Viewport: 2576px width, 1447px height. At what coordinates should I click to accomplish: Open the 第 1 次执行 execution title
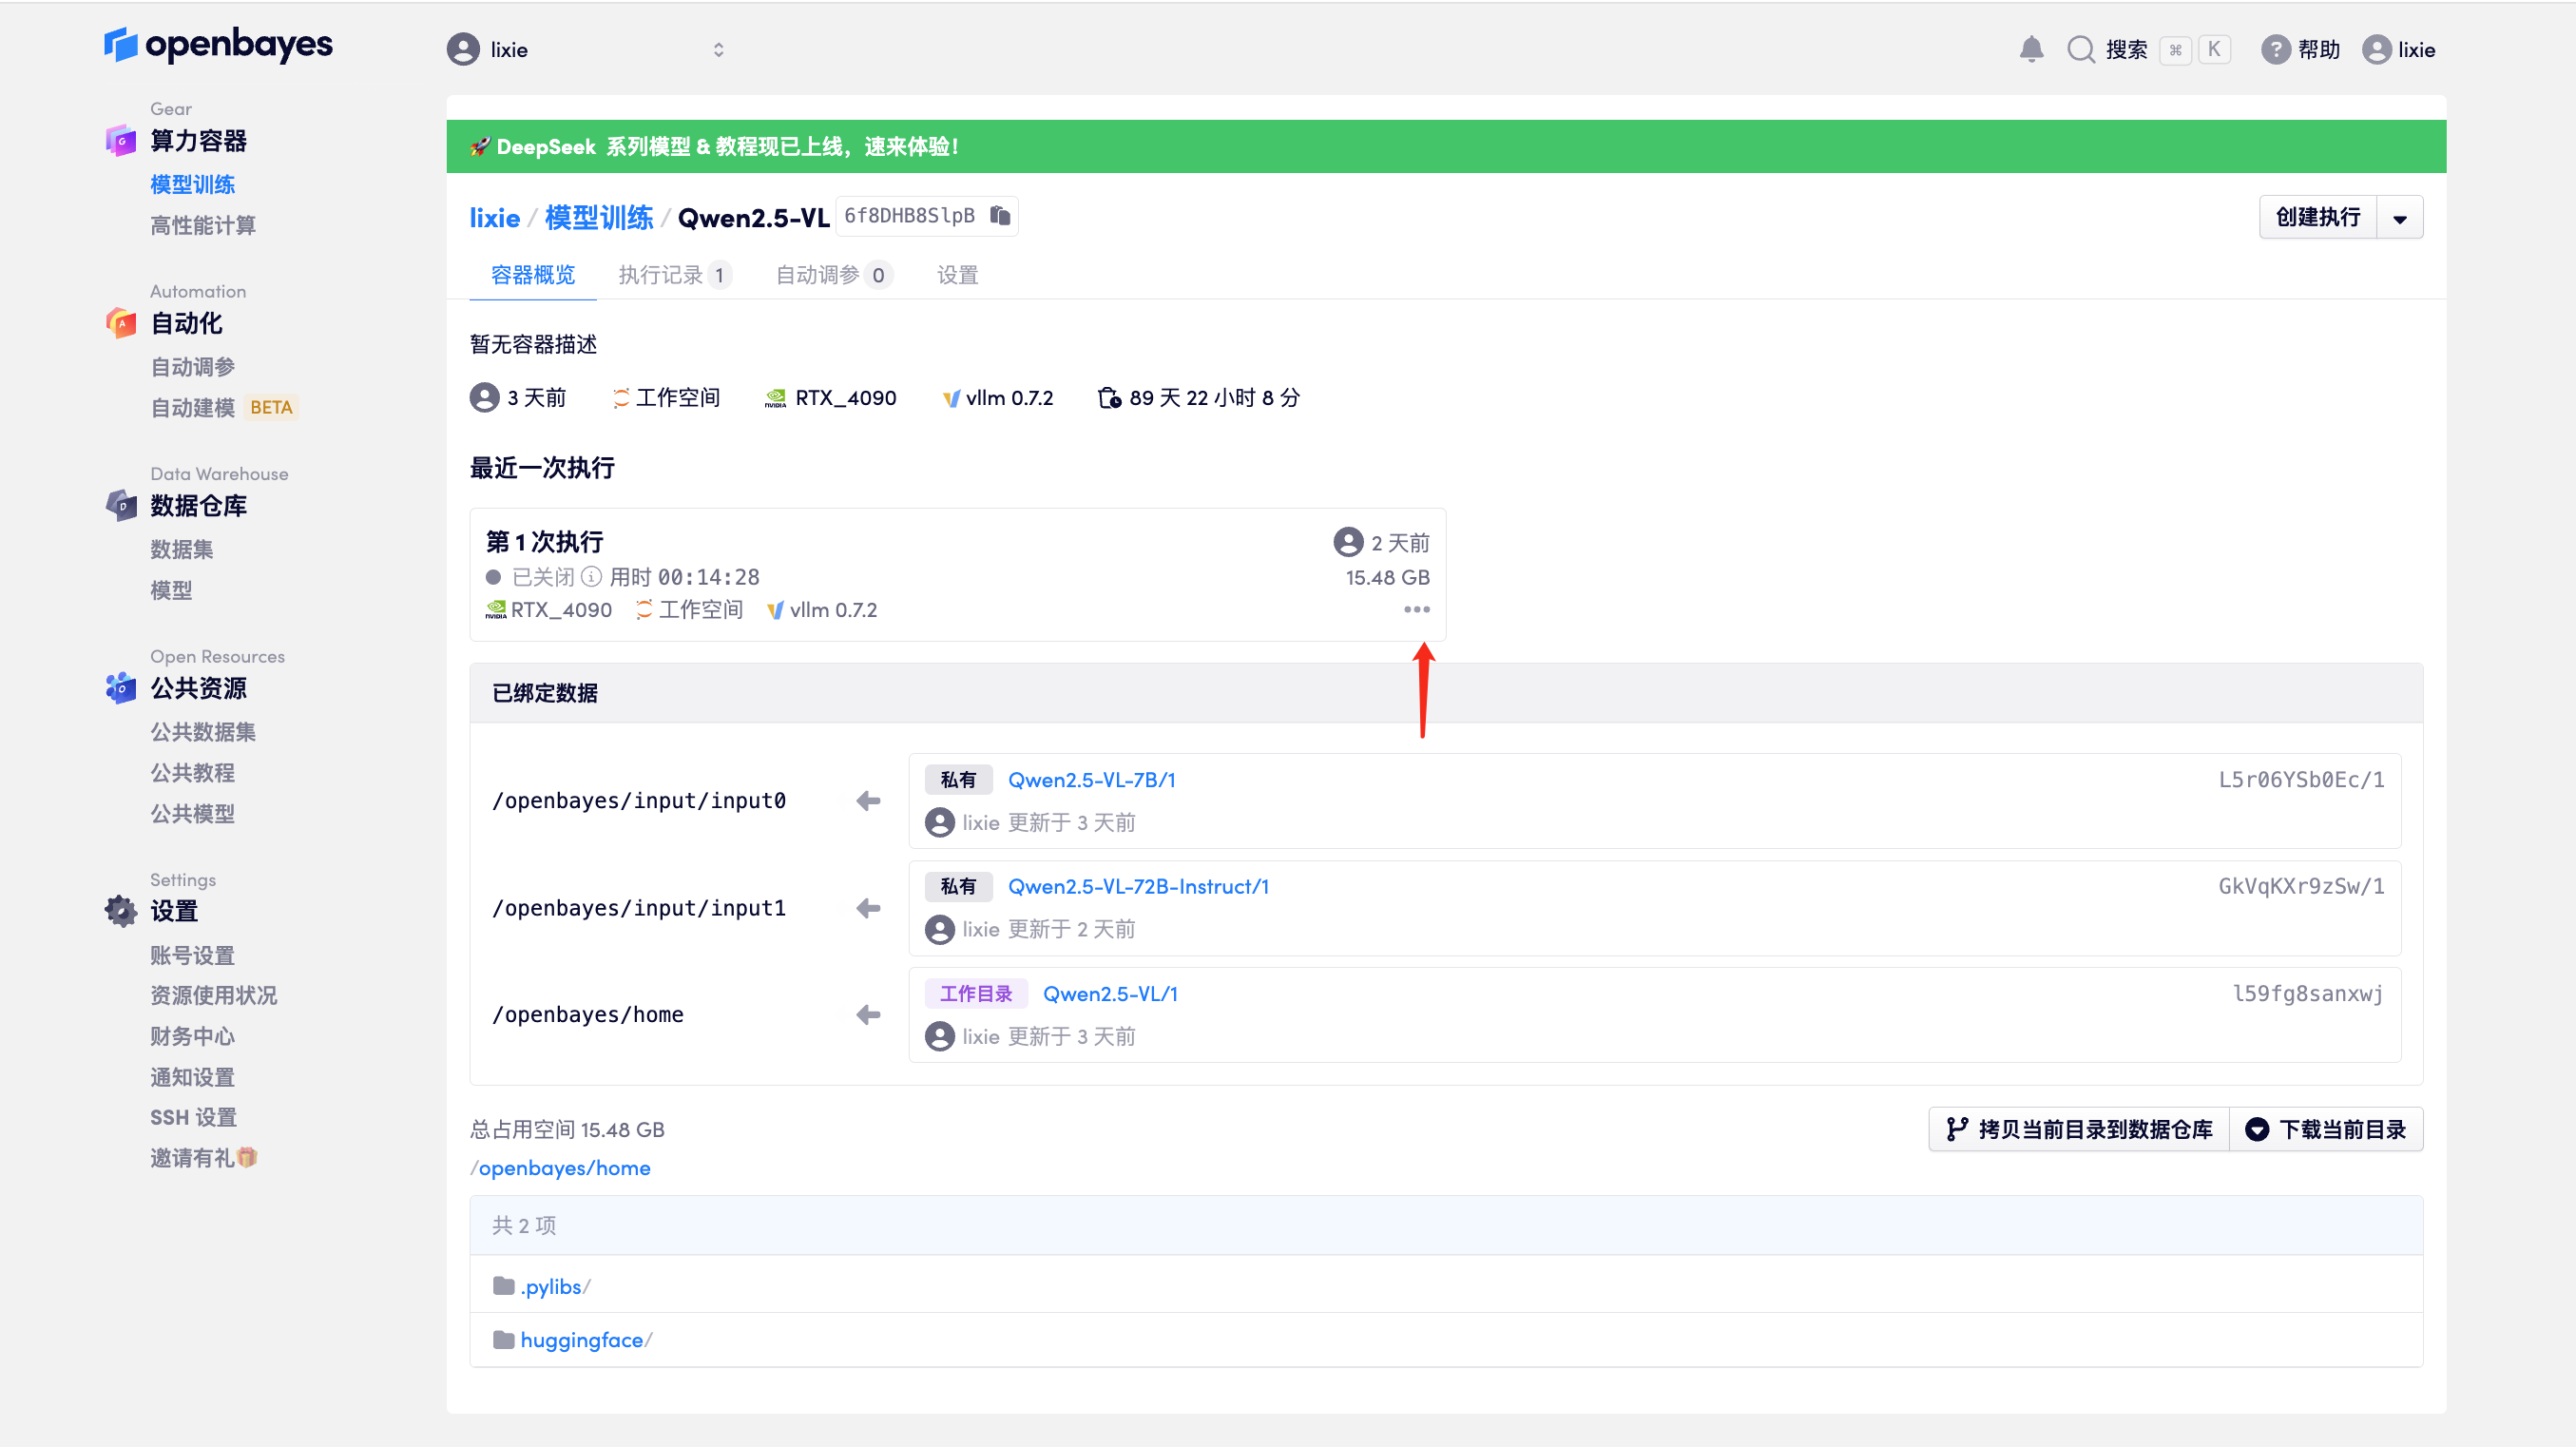[545, 542]
